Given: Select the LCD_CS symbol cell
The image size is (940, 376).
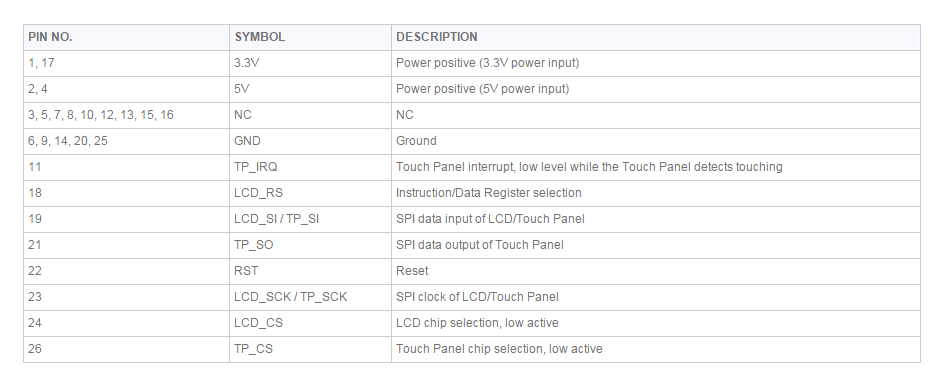Looking at the screenshot, I should click(311, 323).
